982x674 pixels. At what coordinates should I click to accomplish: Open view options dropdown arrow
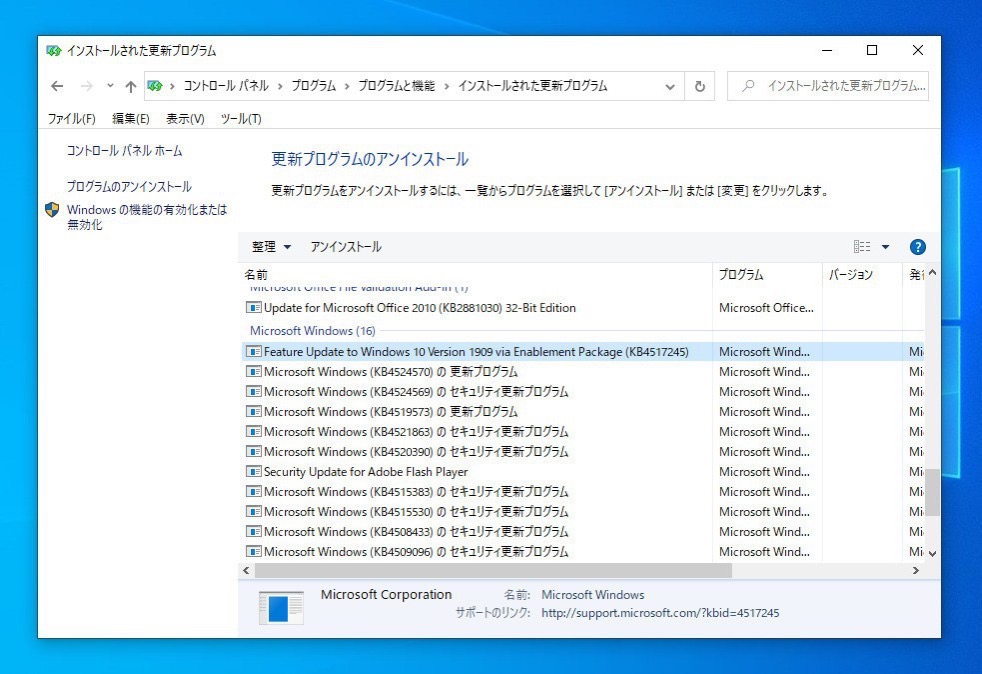click(886, 247)
